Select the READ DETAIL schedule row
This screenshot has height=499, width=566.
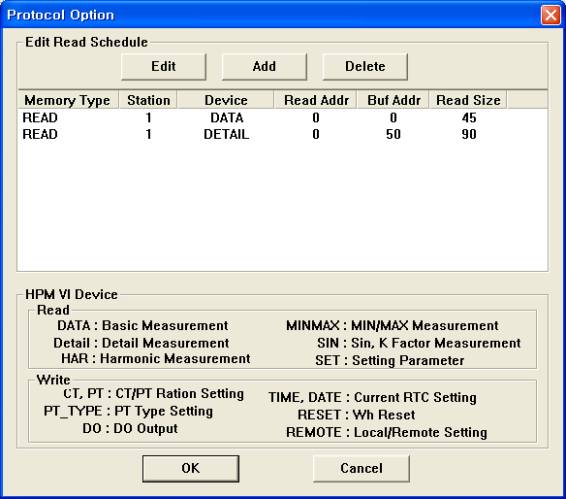282,134
